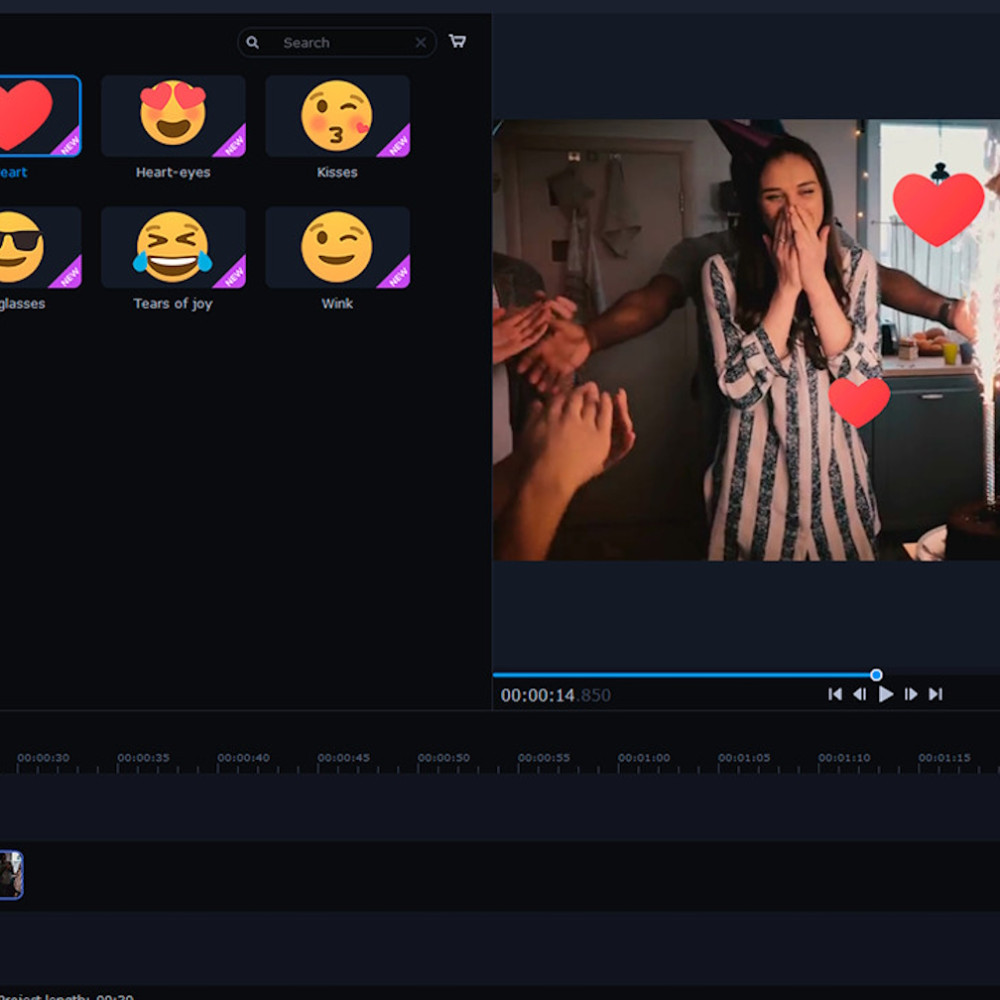Select the Heart sticker thumbnail
The width and height of the screenshot is (1000, 1000).
pyautogui.click(x=40, y=115)
